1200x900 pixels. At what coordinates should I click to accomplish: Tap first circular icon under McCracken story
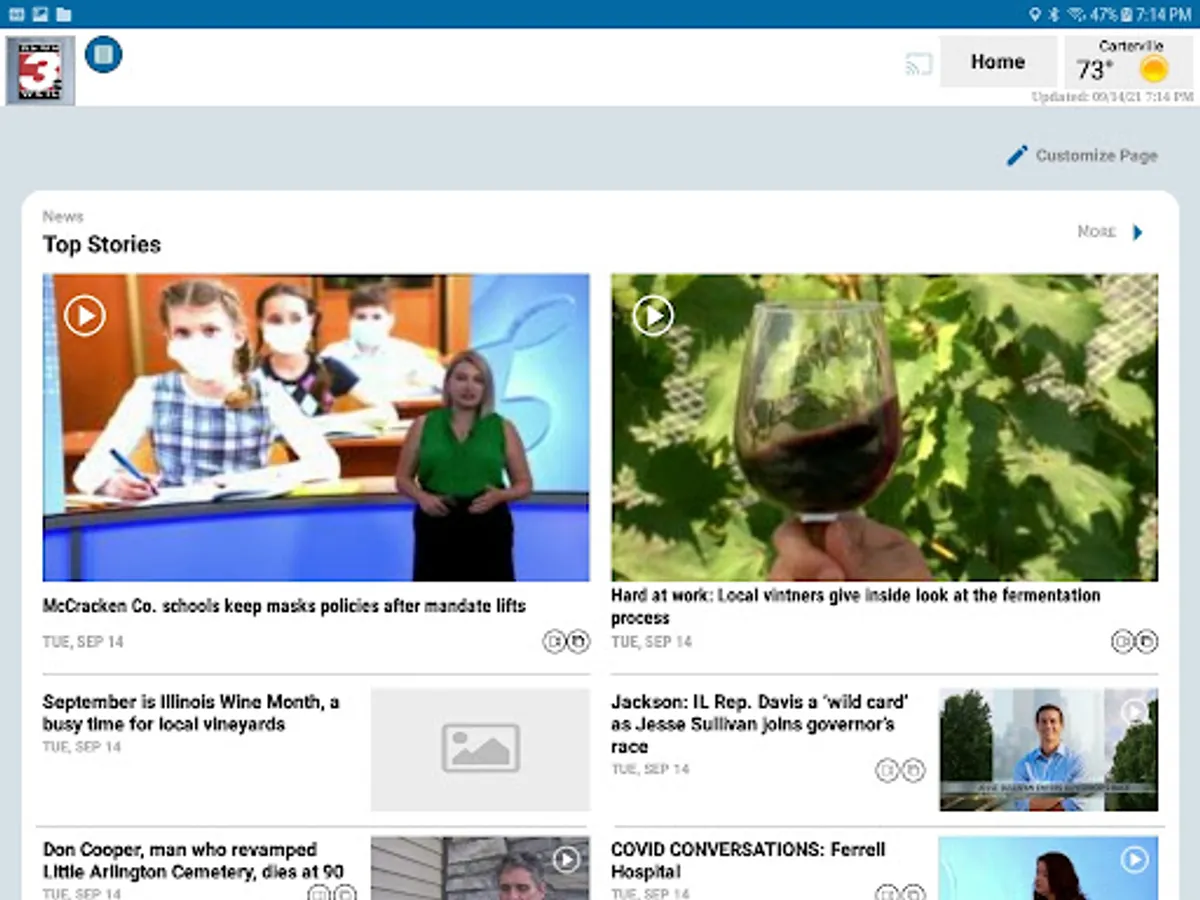tap(554, 642)
